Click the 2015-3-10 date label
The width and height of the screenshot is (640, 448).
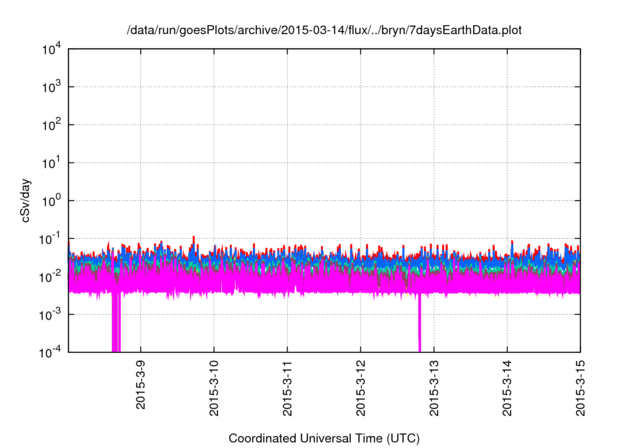click(214, 388)
